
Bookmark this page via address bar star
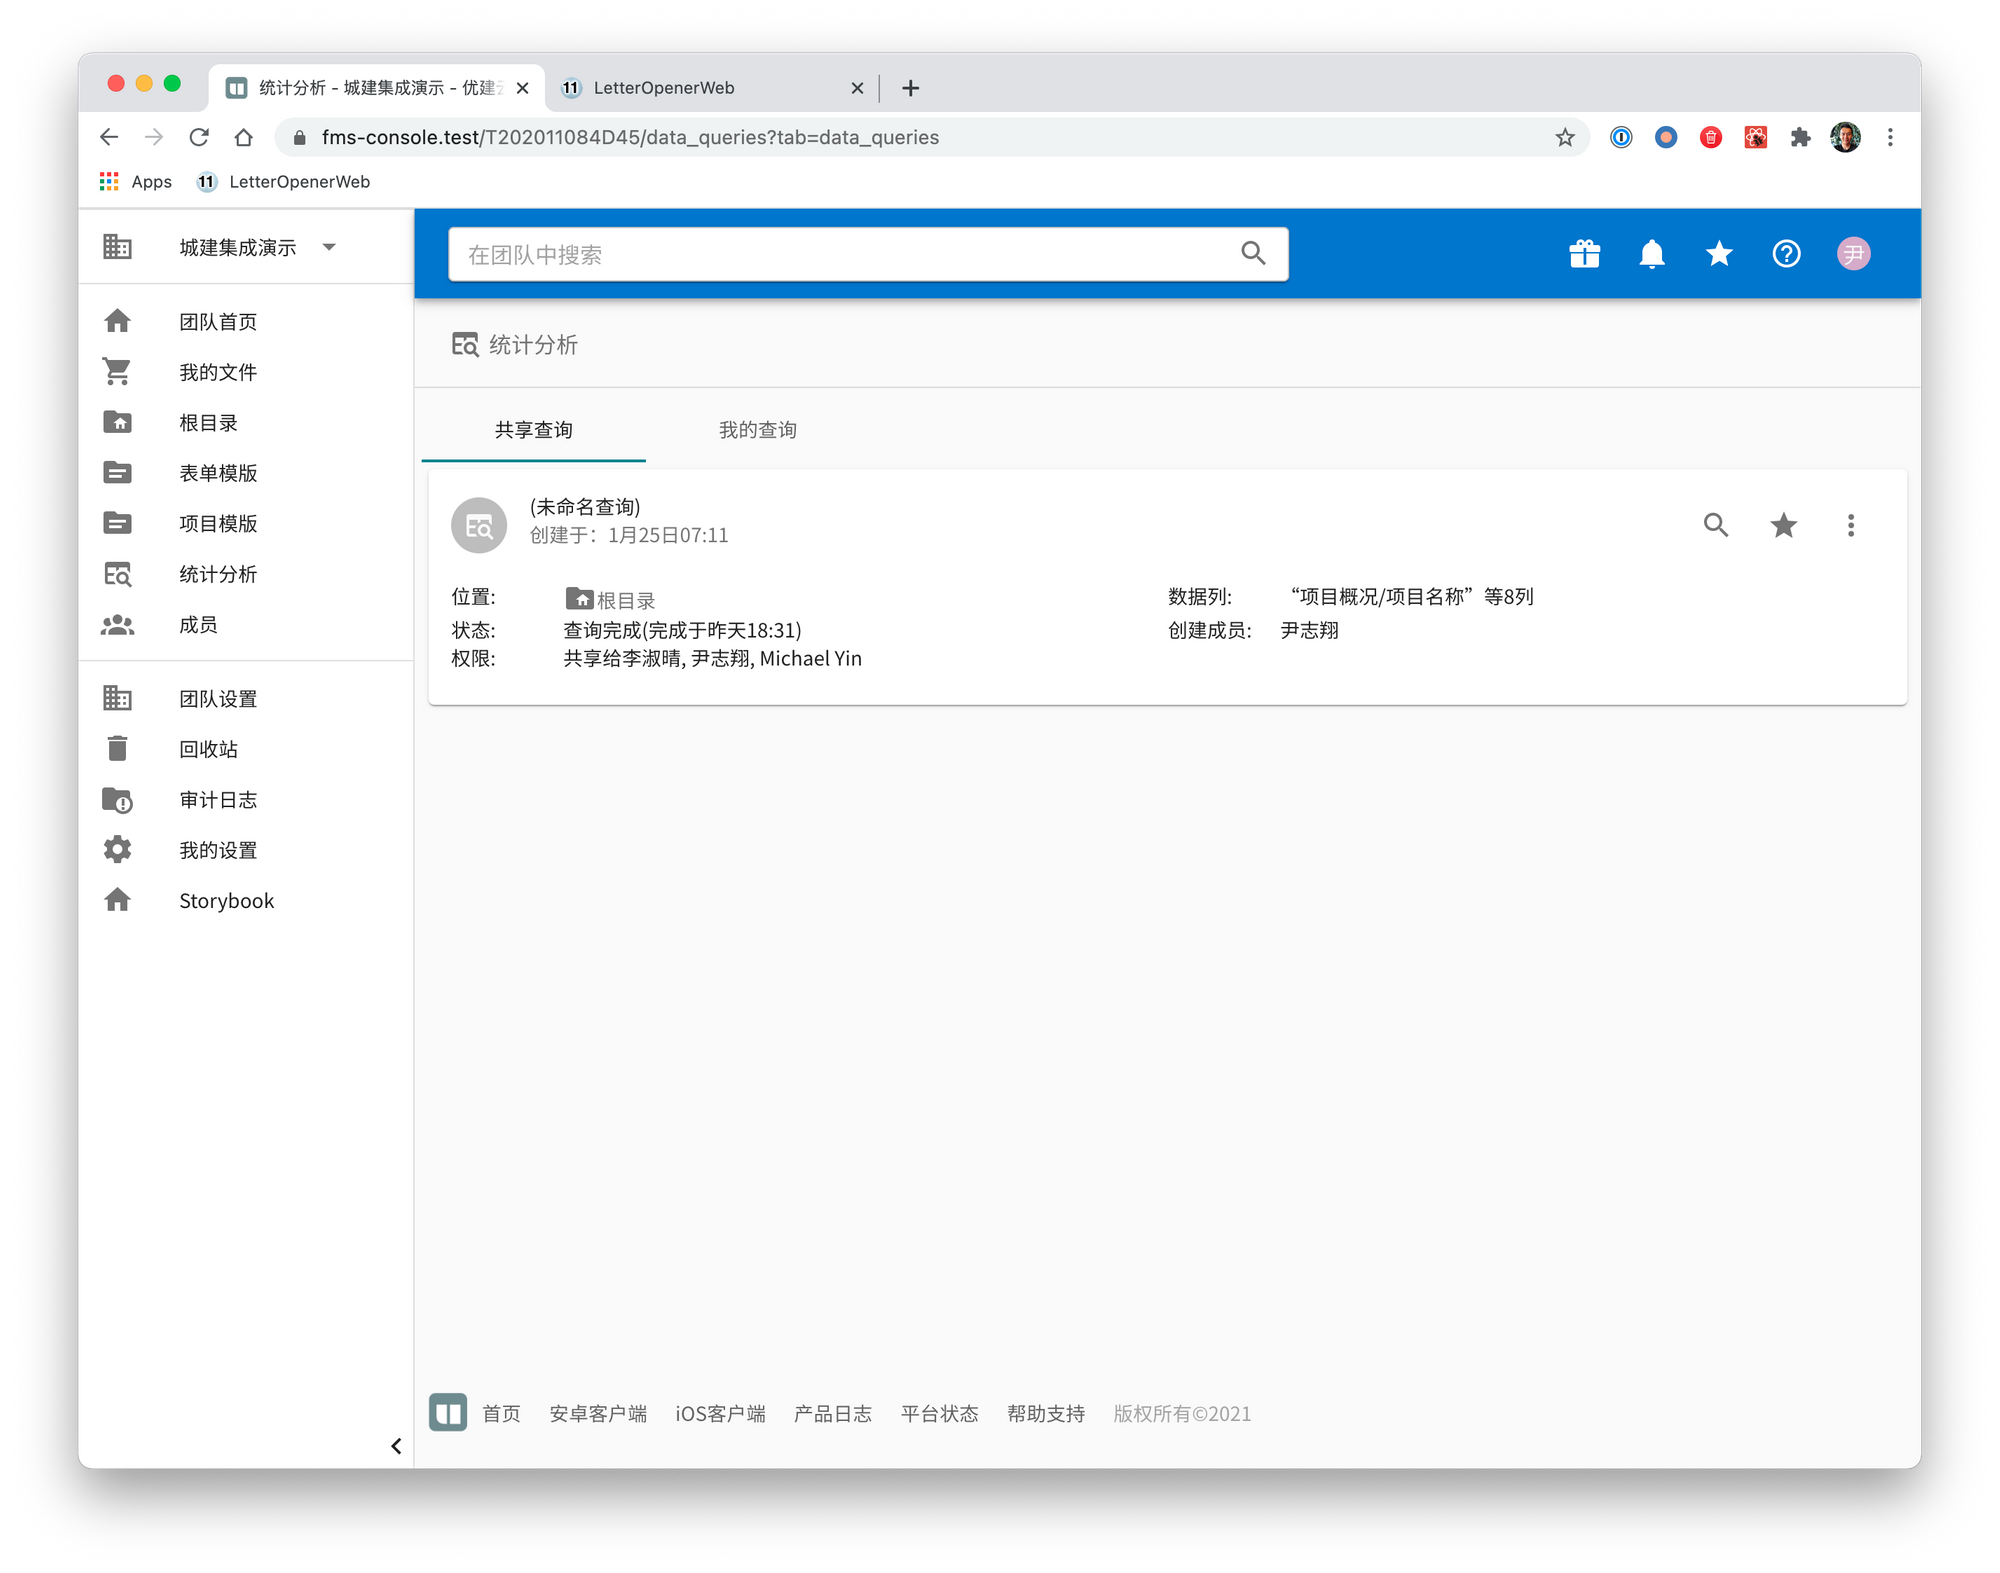[1565, 137]
